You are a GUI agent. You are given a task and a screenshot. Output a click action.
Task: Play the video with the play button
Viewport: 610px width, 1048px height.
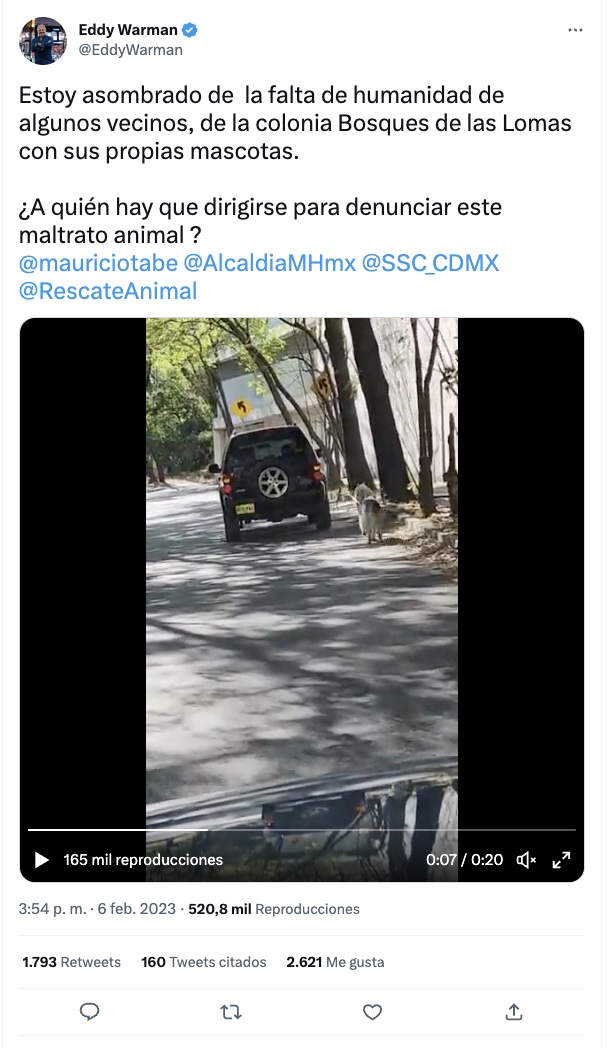(41, 860)
